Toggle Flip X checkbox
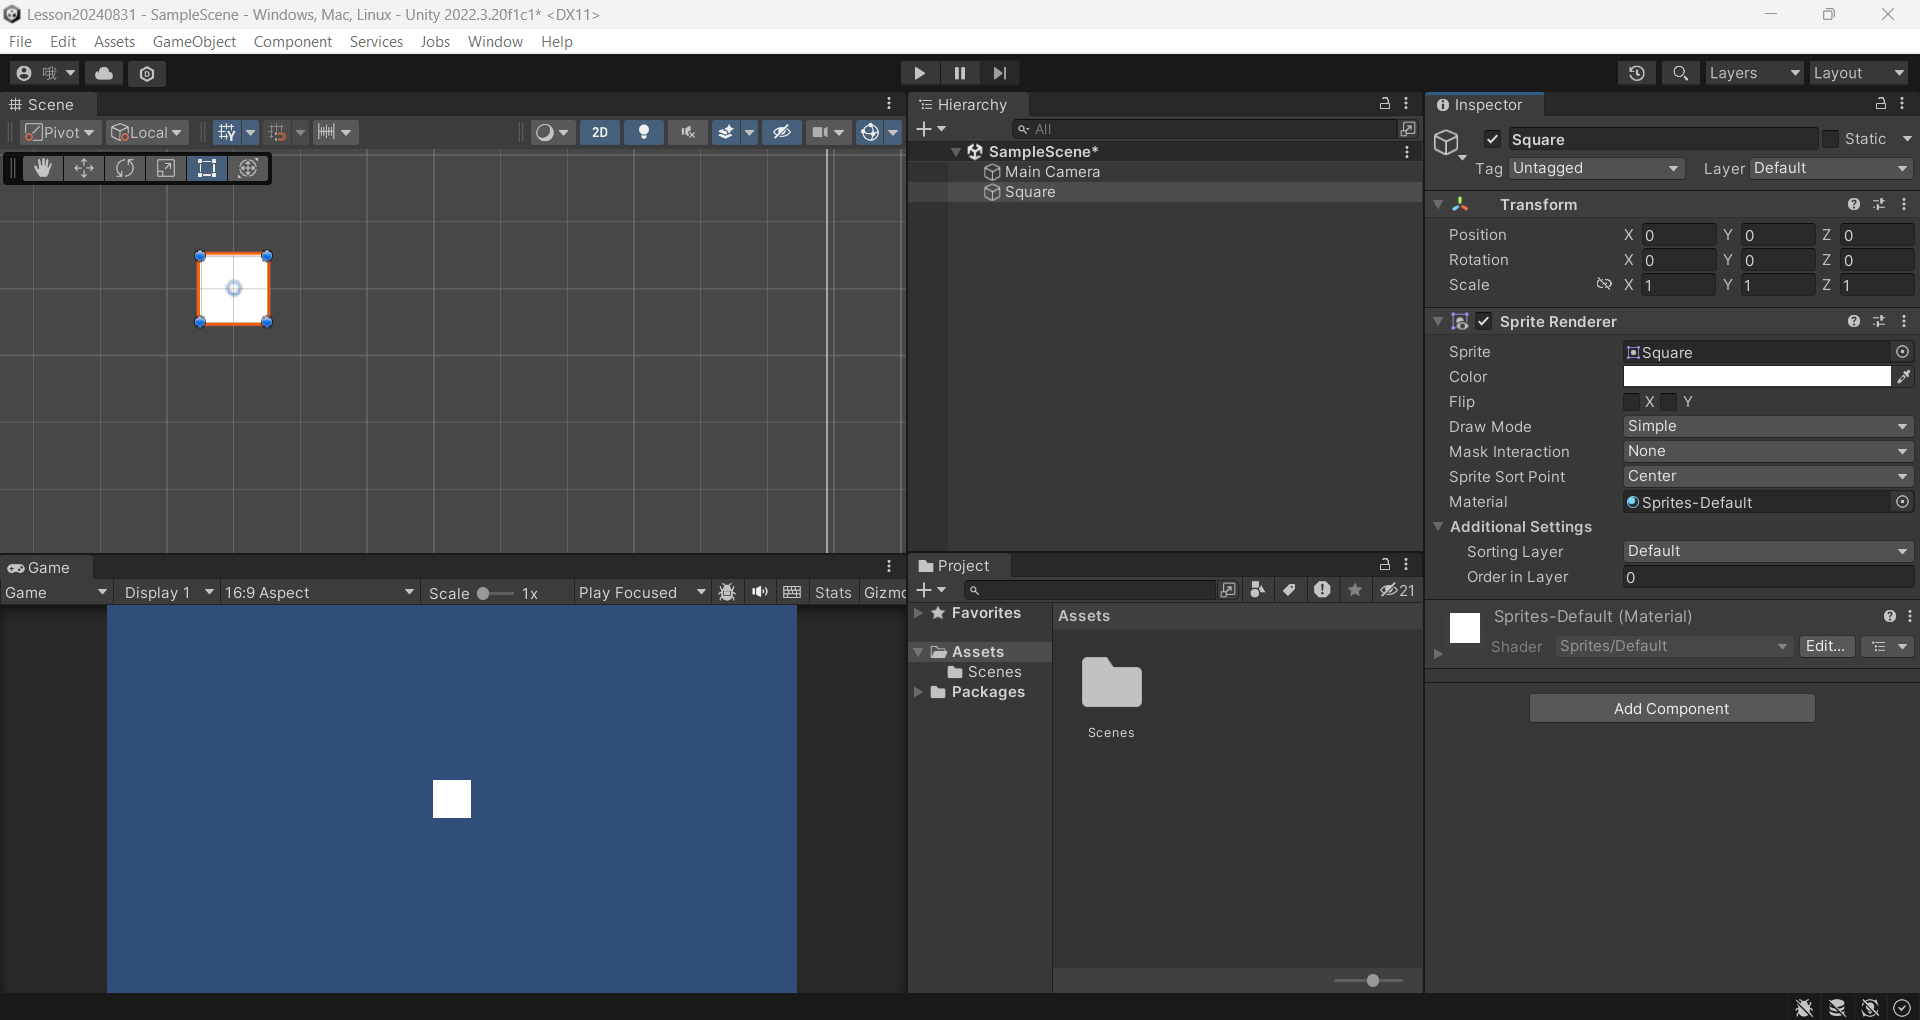The width and height of the screenshot is (1920, 1020). [x=1632, y=402]
